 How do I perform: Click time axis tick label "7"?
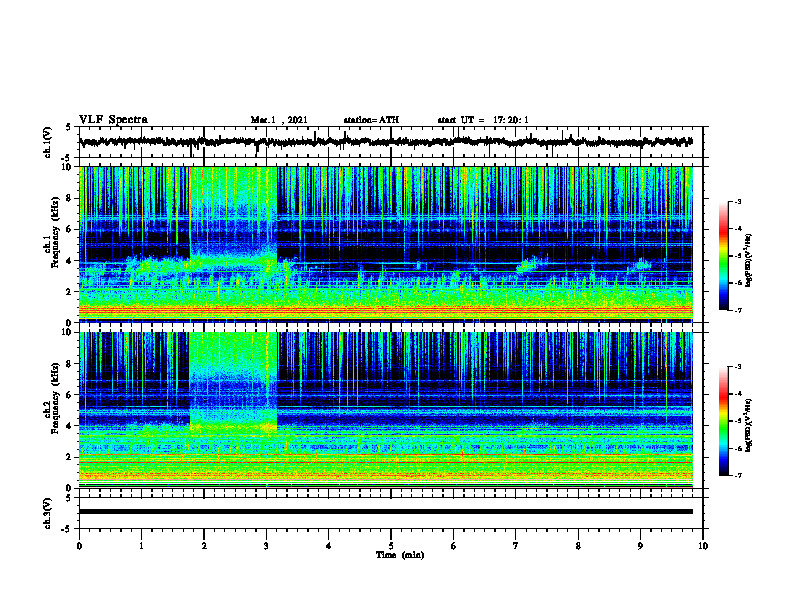[516, 546]
